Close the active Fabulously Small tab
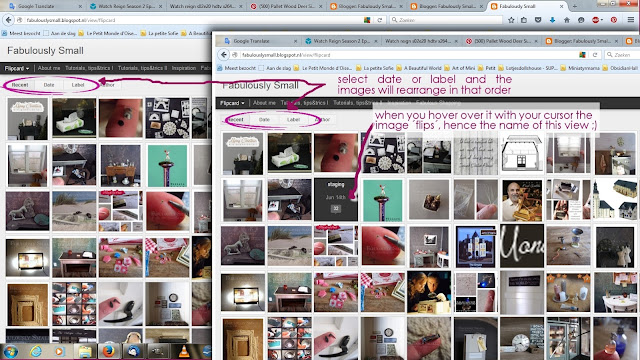 point(562,6)
